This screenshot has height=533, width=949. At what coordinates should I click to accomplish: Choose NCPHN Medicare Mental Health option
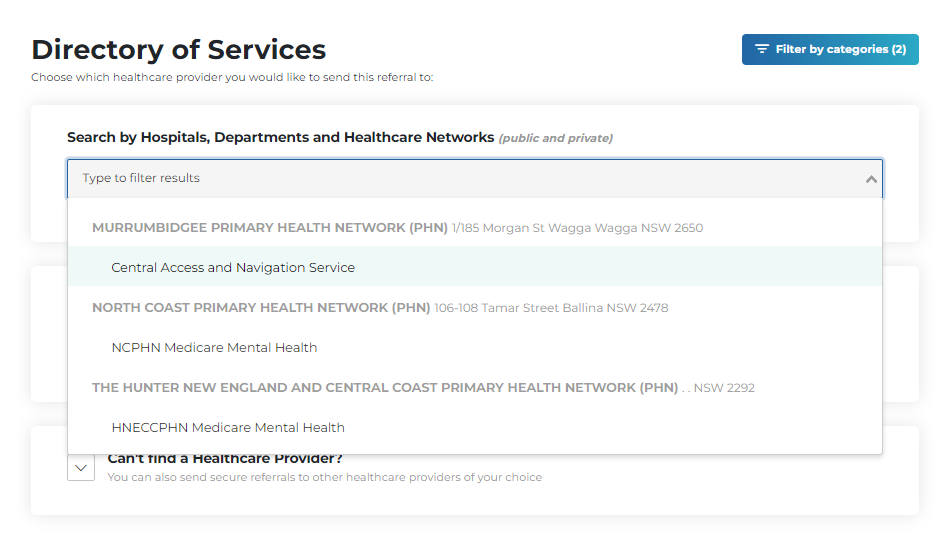(214, 347)
